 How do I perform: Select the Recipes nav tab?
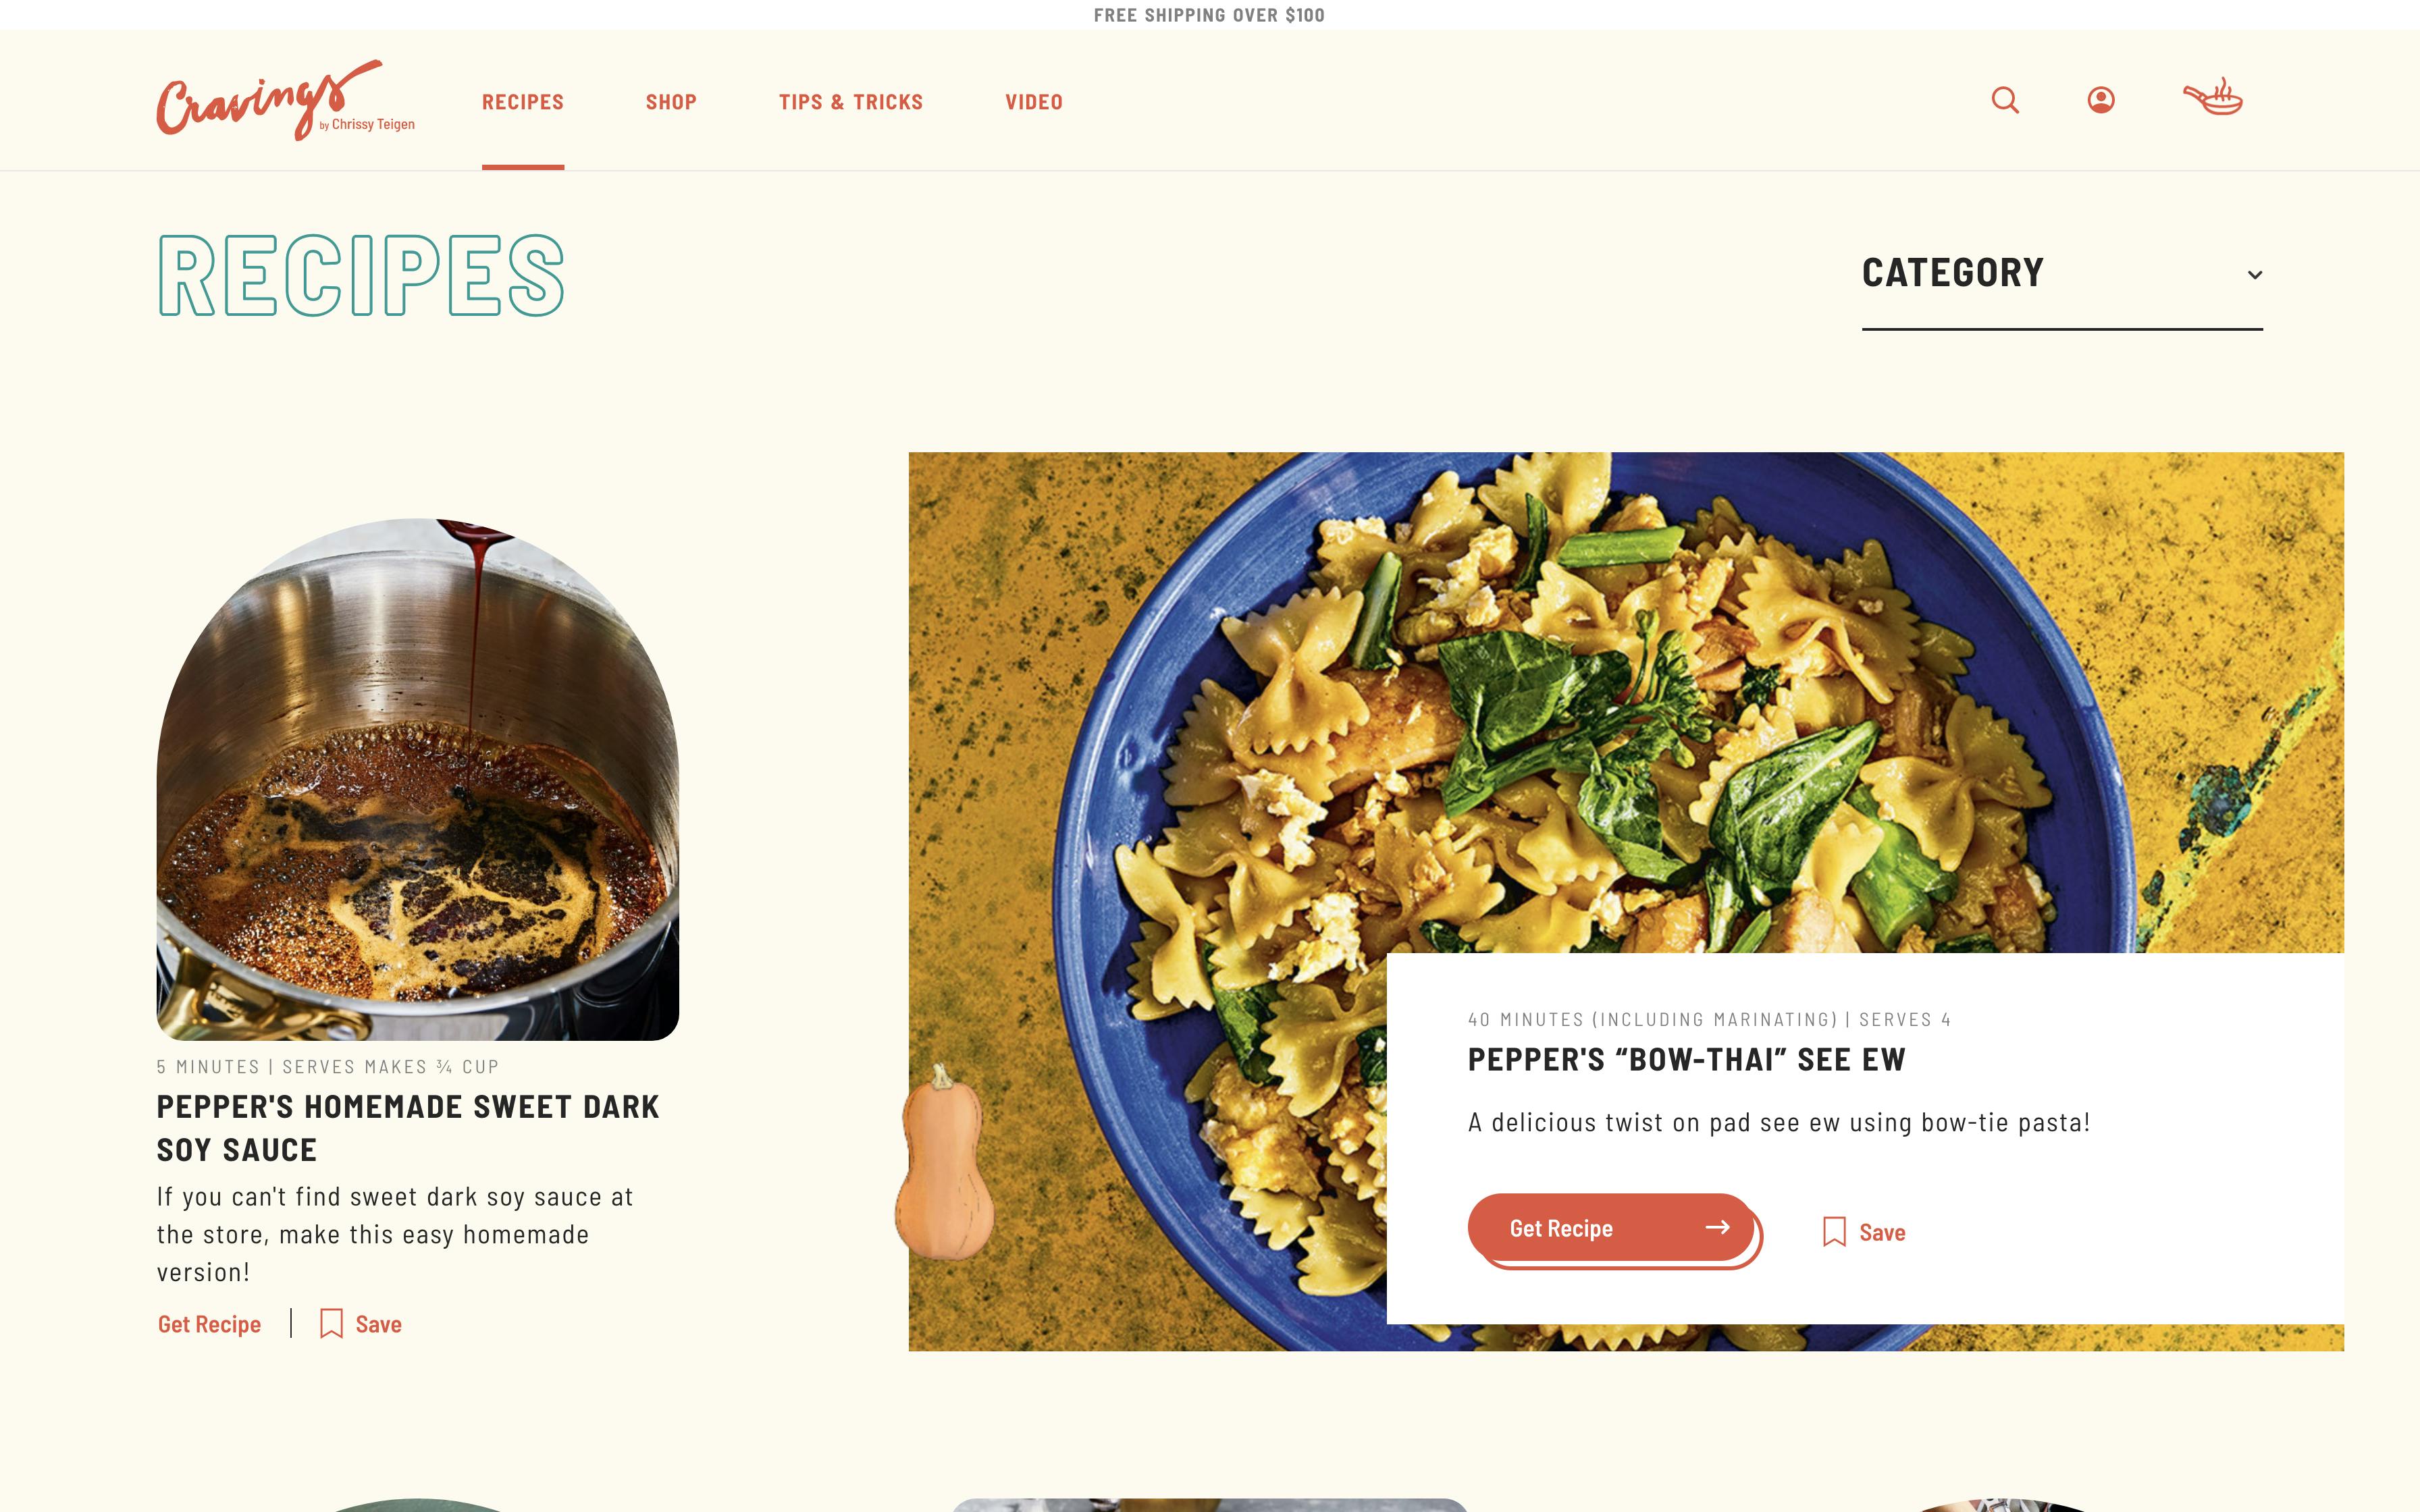tap(523, 102)
